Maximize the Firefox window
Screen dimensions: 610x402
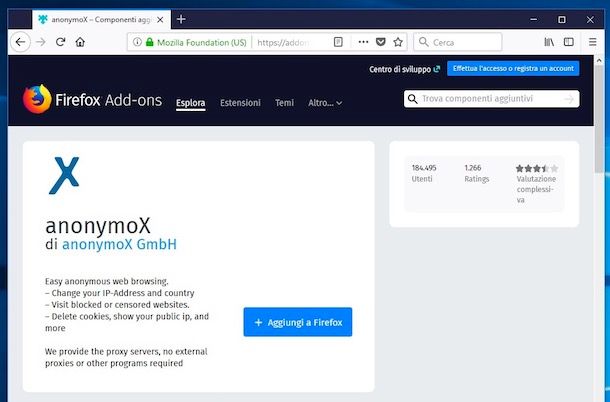pyautogui.click(x=562, y=19)
